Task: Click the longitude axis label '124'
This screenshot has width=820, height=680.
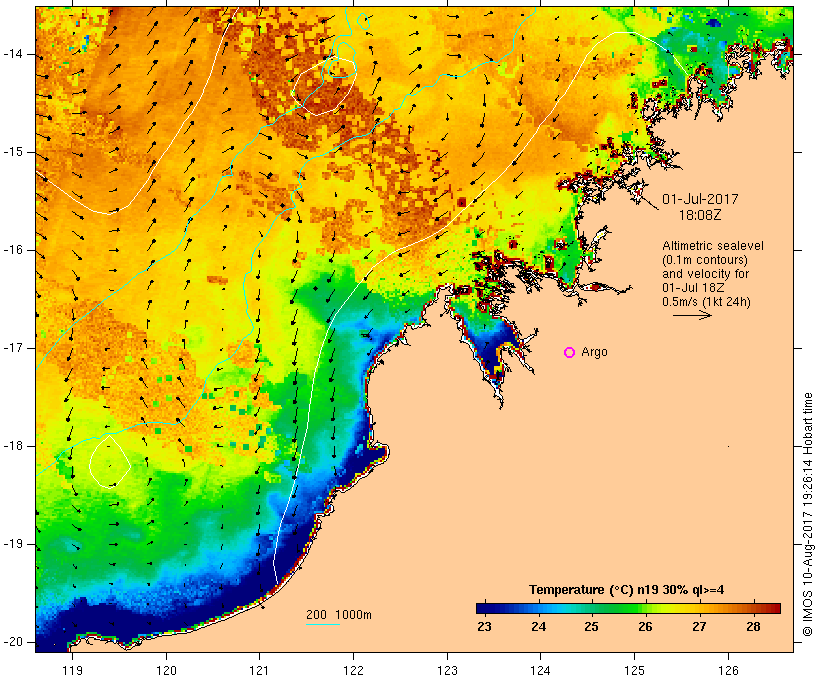Action: (540, 670)
